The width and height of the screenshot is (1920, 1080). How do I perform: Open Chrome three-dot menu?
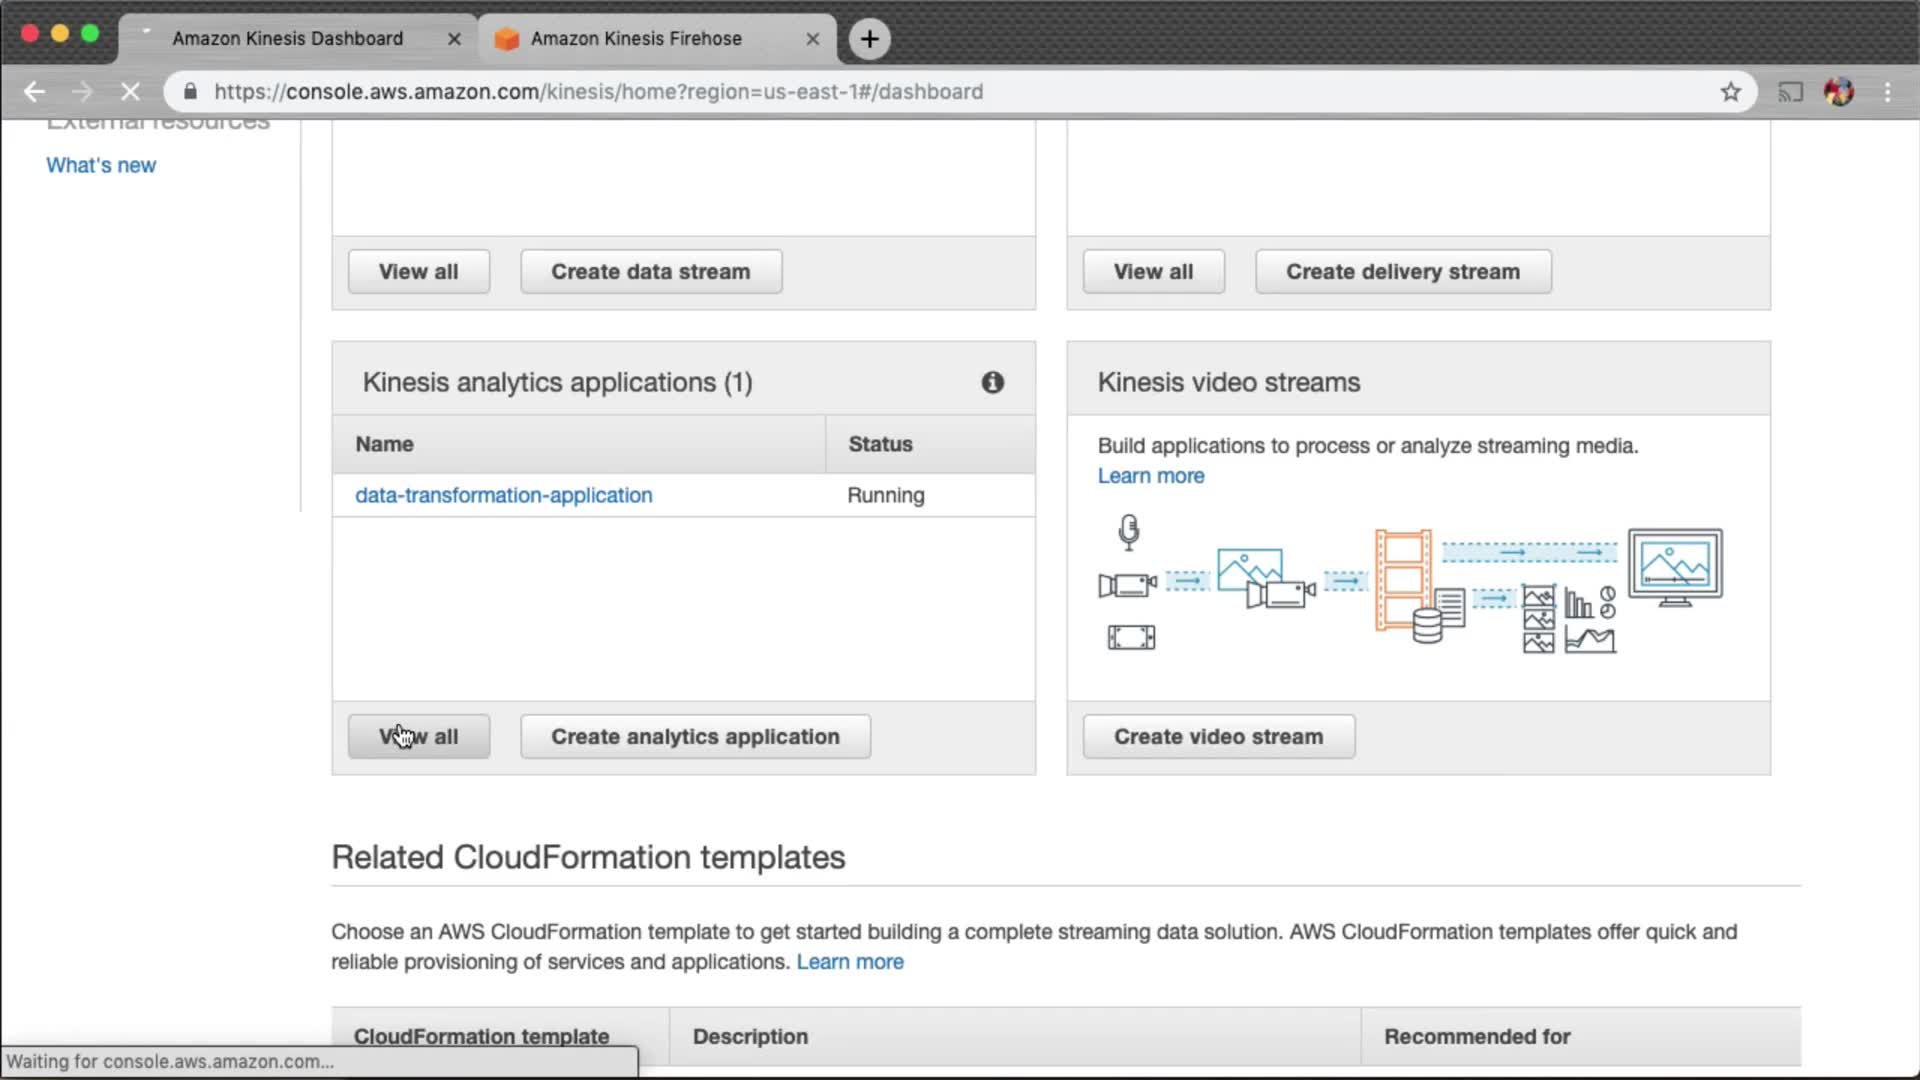1887,92
